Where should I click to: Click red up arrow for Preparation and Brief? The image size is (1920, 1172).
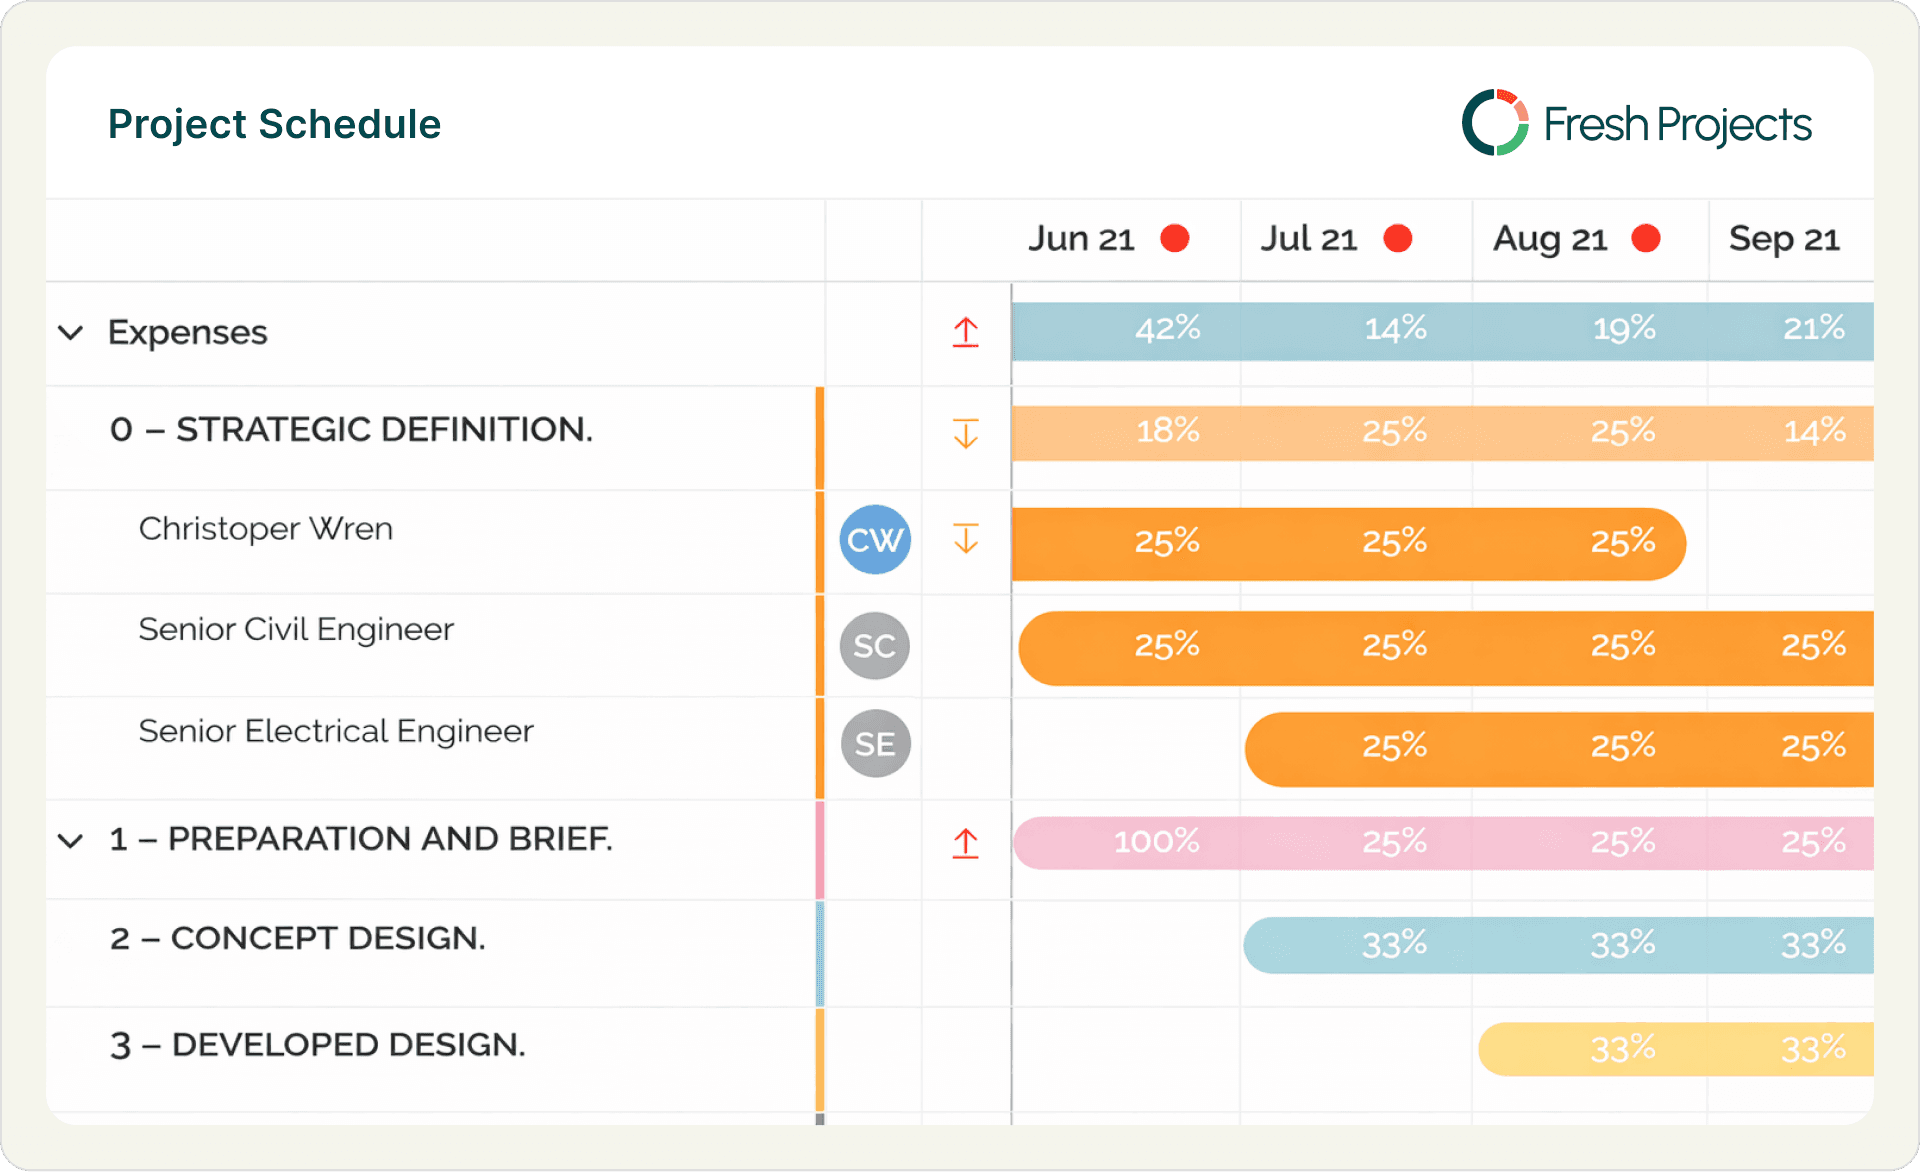coord(965,843)
